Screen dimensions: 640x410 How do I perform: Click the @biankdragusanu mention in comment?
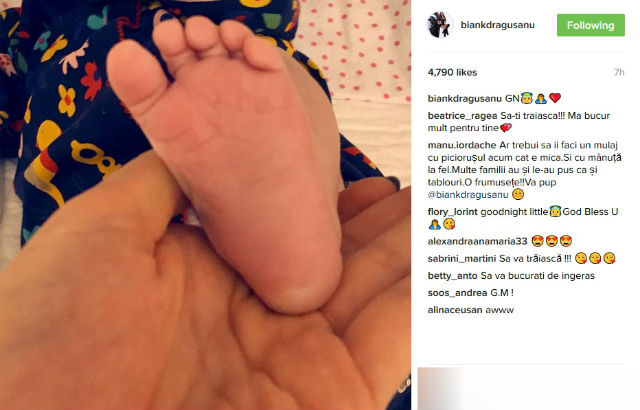[468, 195]
